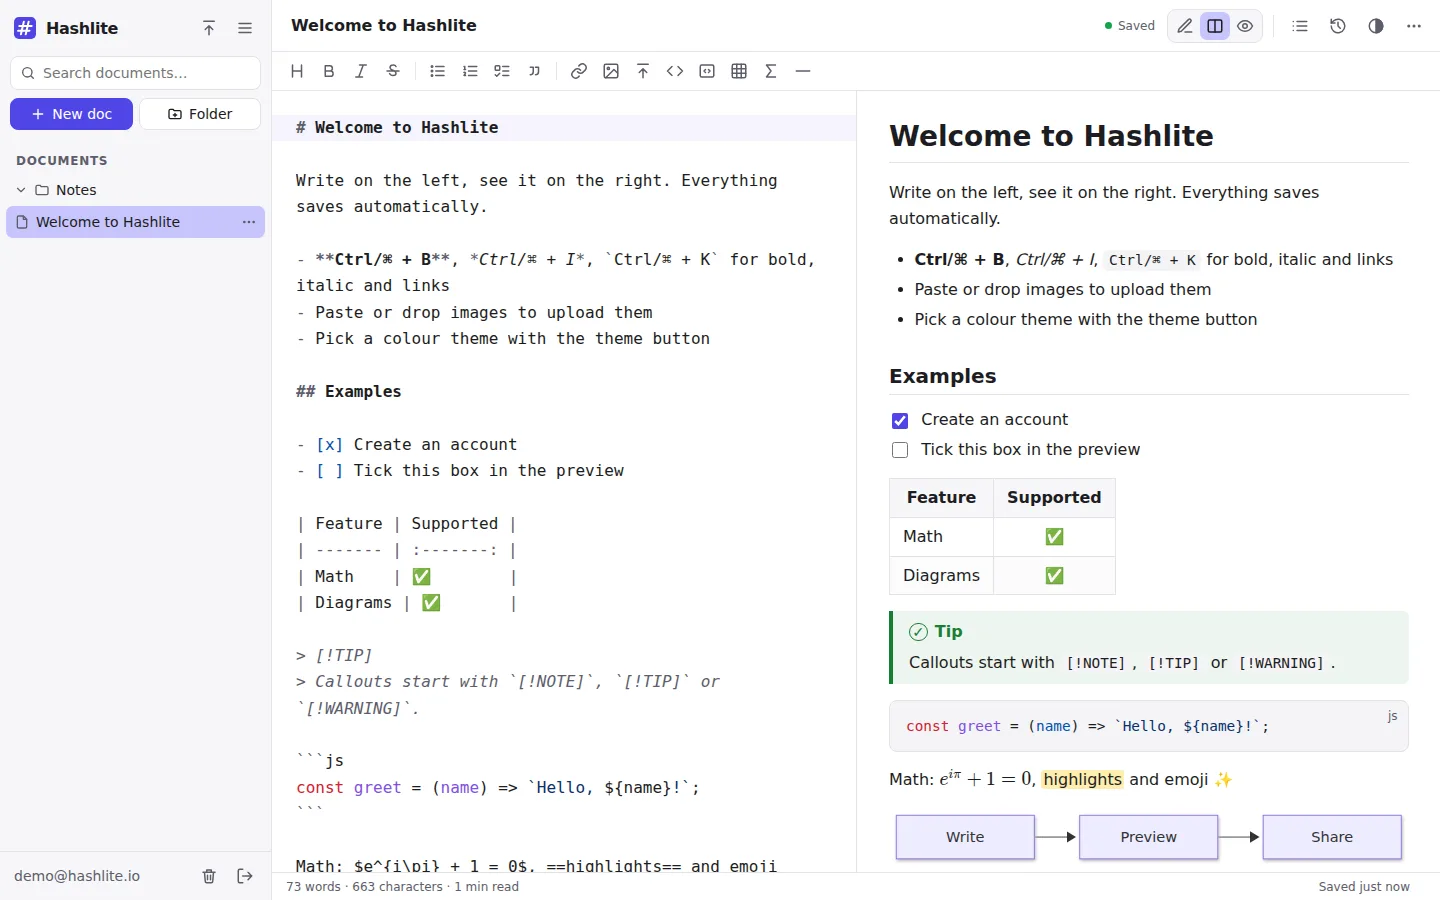Insert a blockquote
This screenshot has width=1440, height=900.
click(x=534, y=71)
